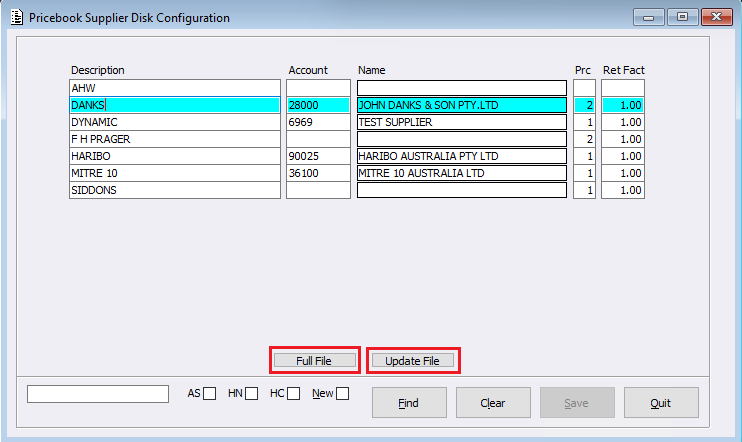Click the Clear button
This screenshot has height=442, width=742.
pyautogui.click(x=493, y=403)
